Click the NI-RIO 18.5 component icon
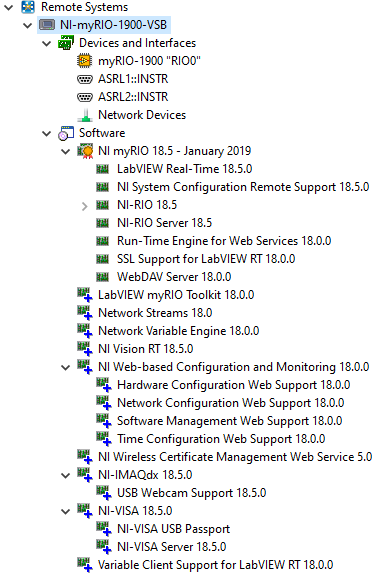Screen dimensions: 384x576 coord(103,205)
